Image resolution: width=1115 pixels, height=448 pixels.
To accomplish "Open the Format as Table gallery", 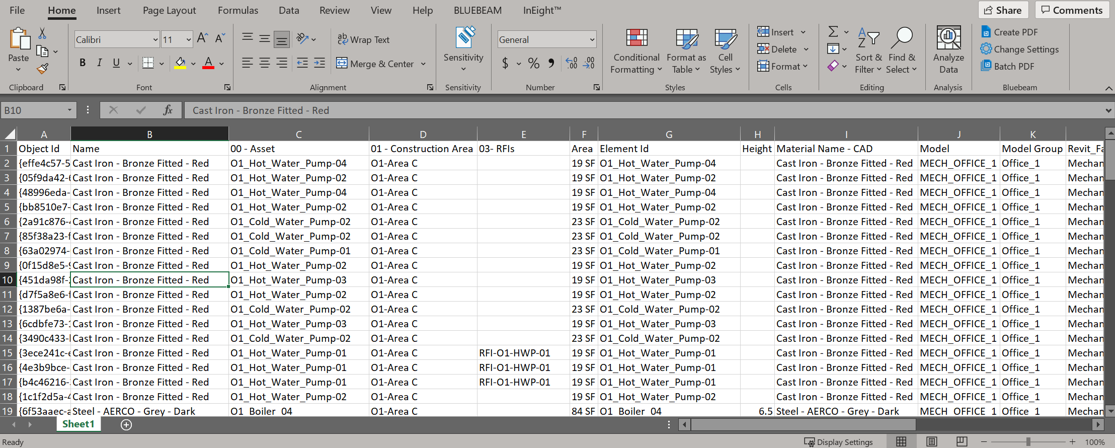I will coord(686,40).
